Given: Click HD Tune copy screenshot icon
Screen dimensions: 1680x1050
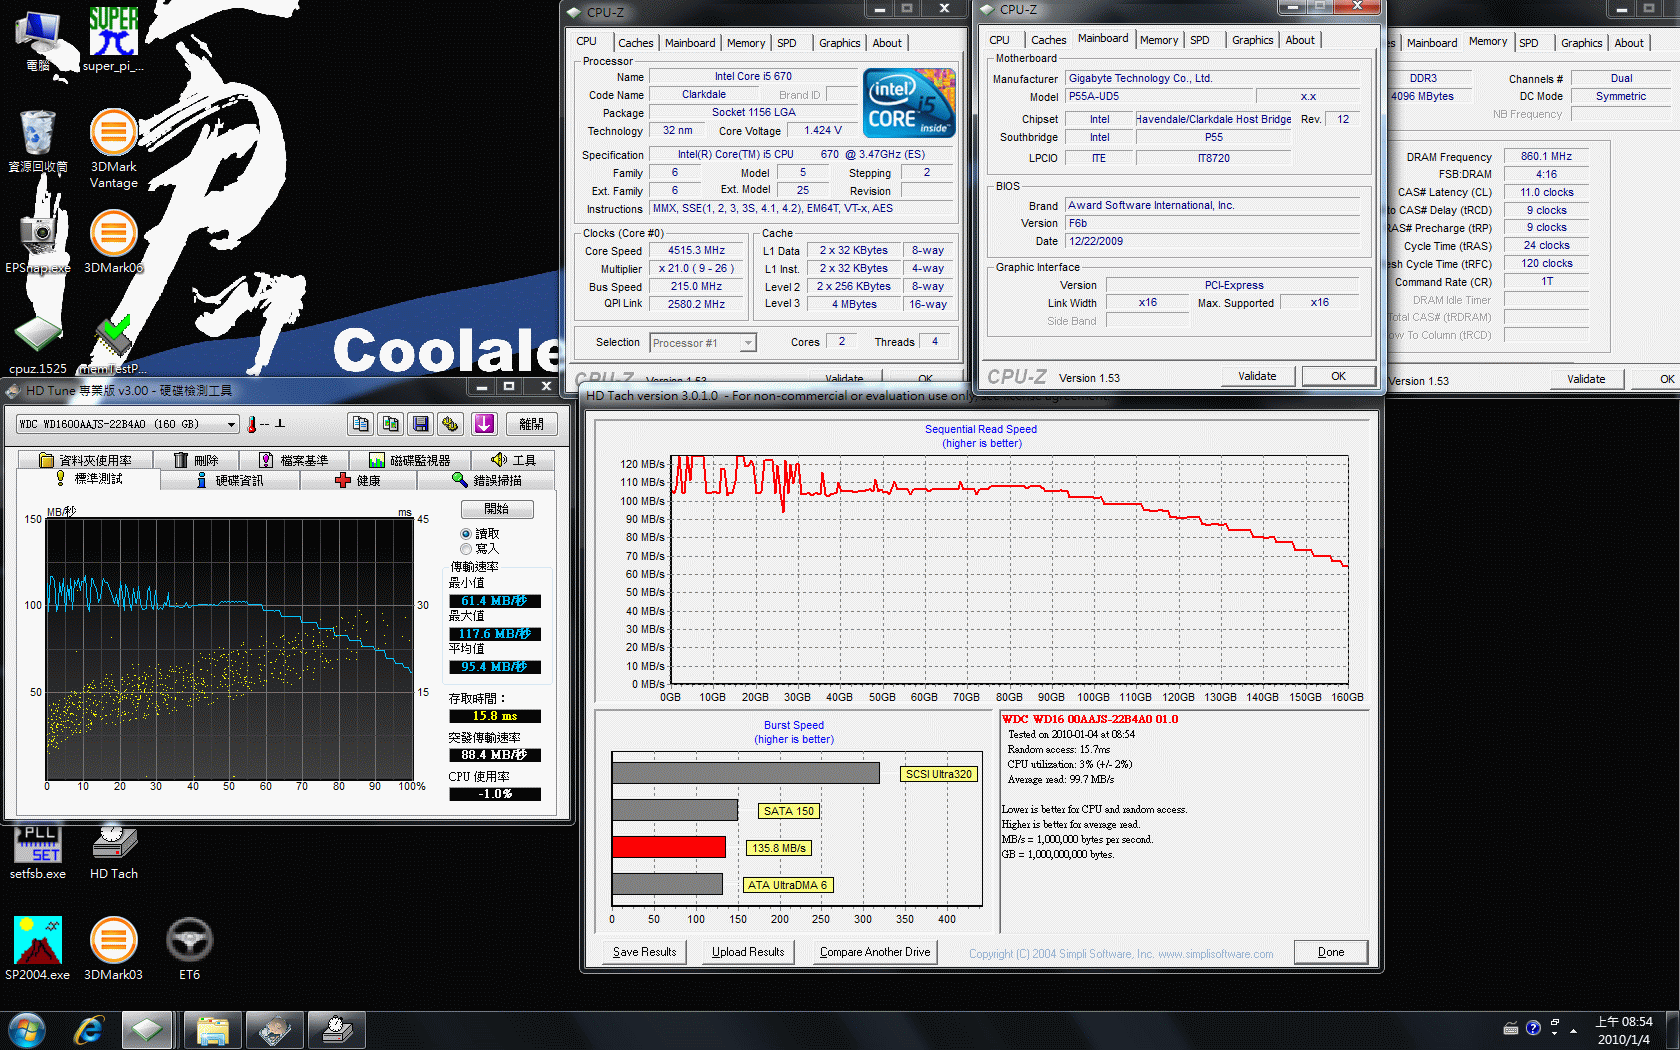Looking at the screenshot, I should click(x=390, y=424).
